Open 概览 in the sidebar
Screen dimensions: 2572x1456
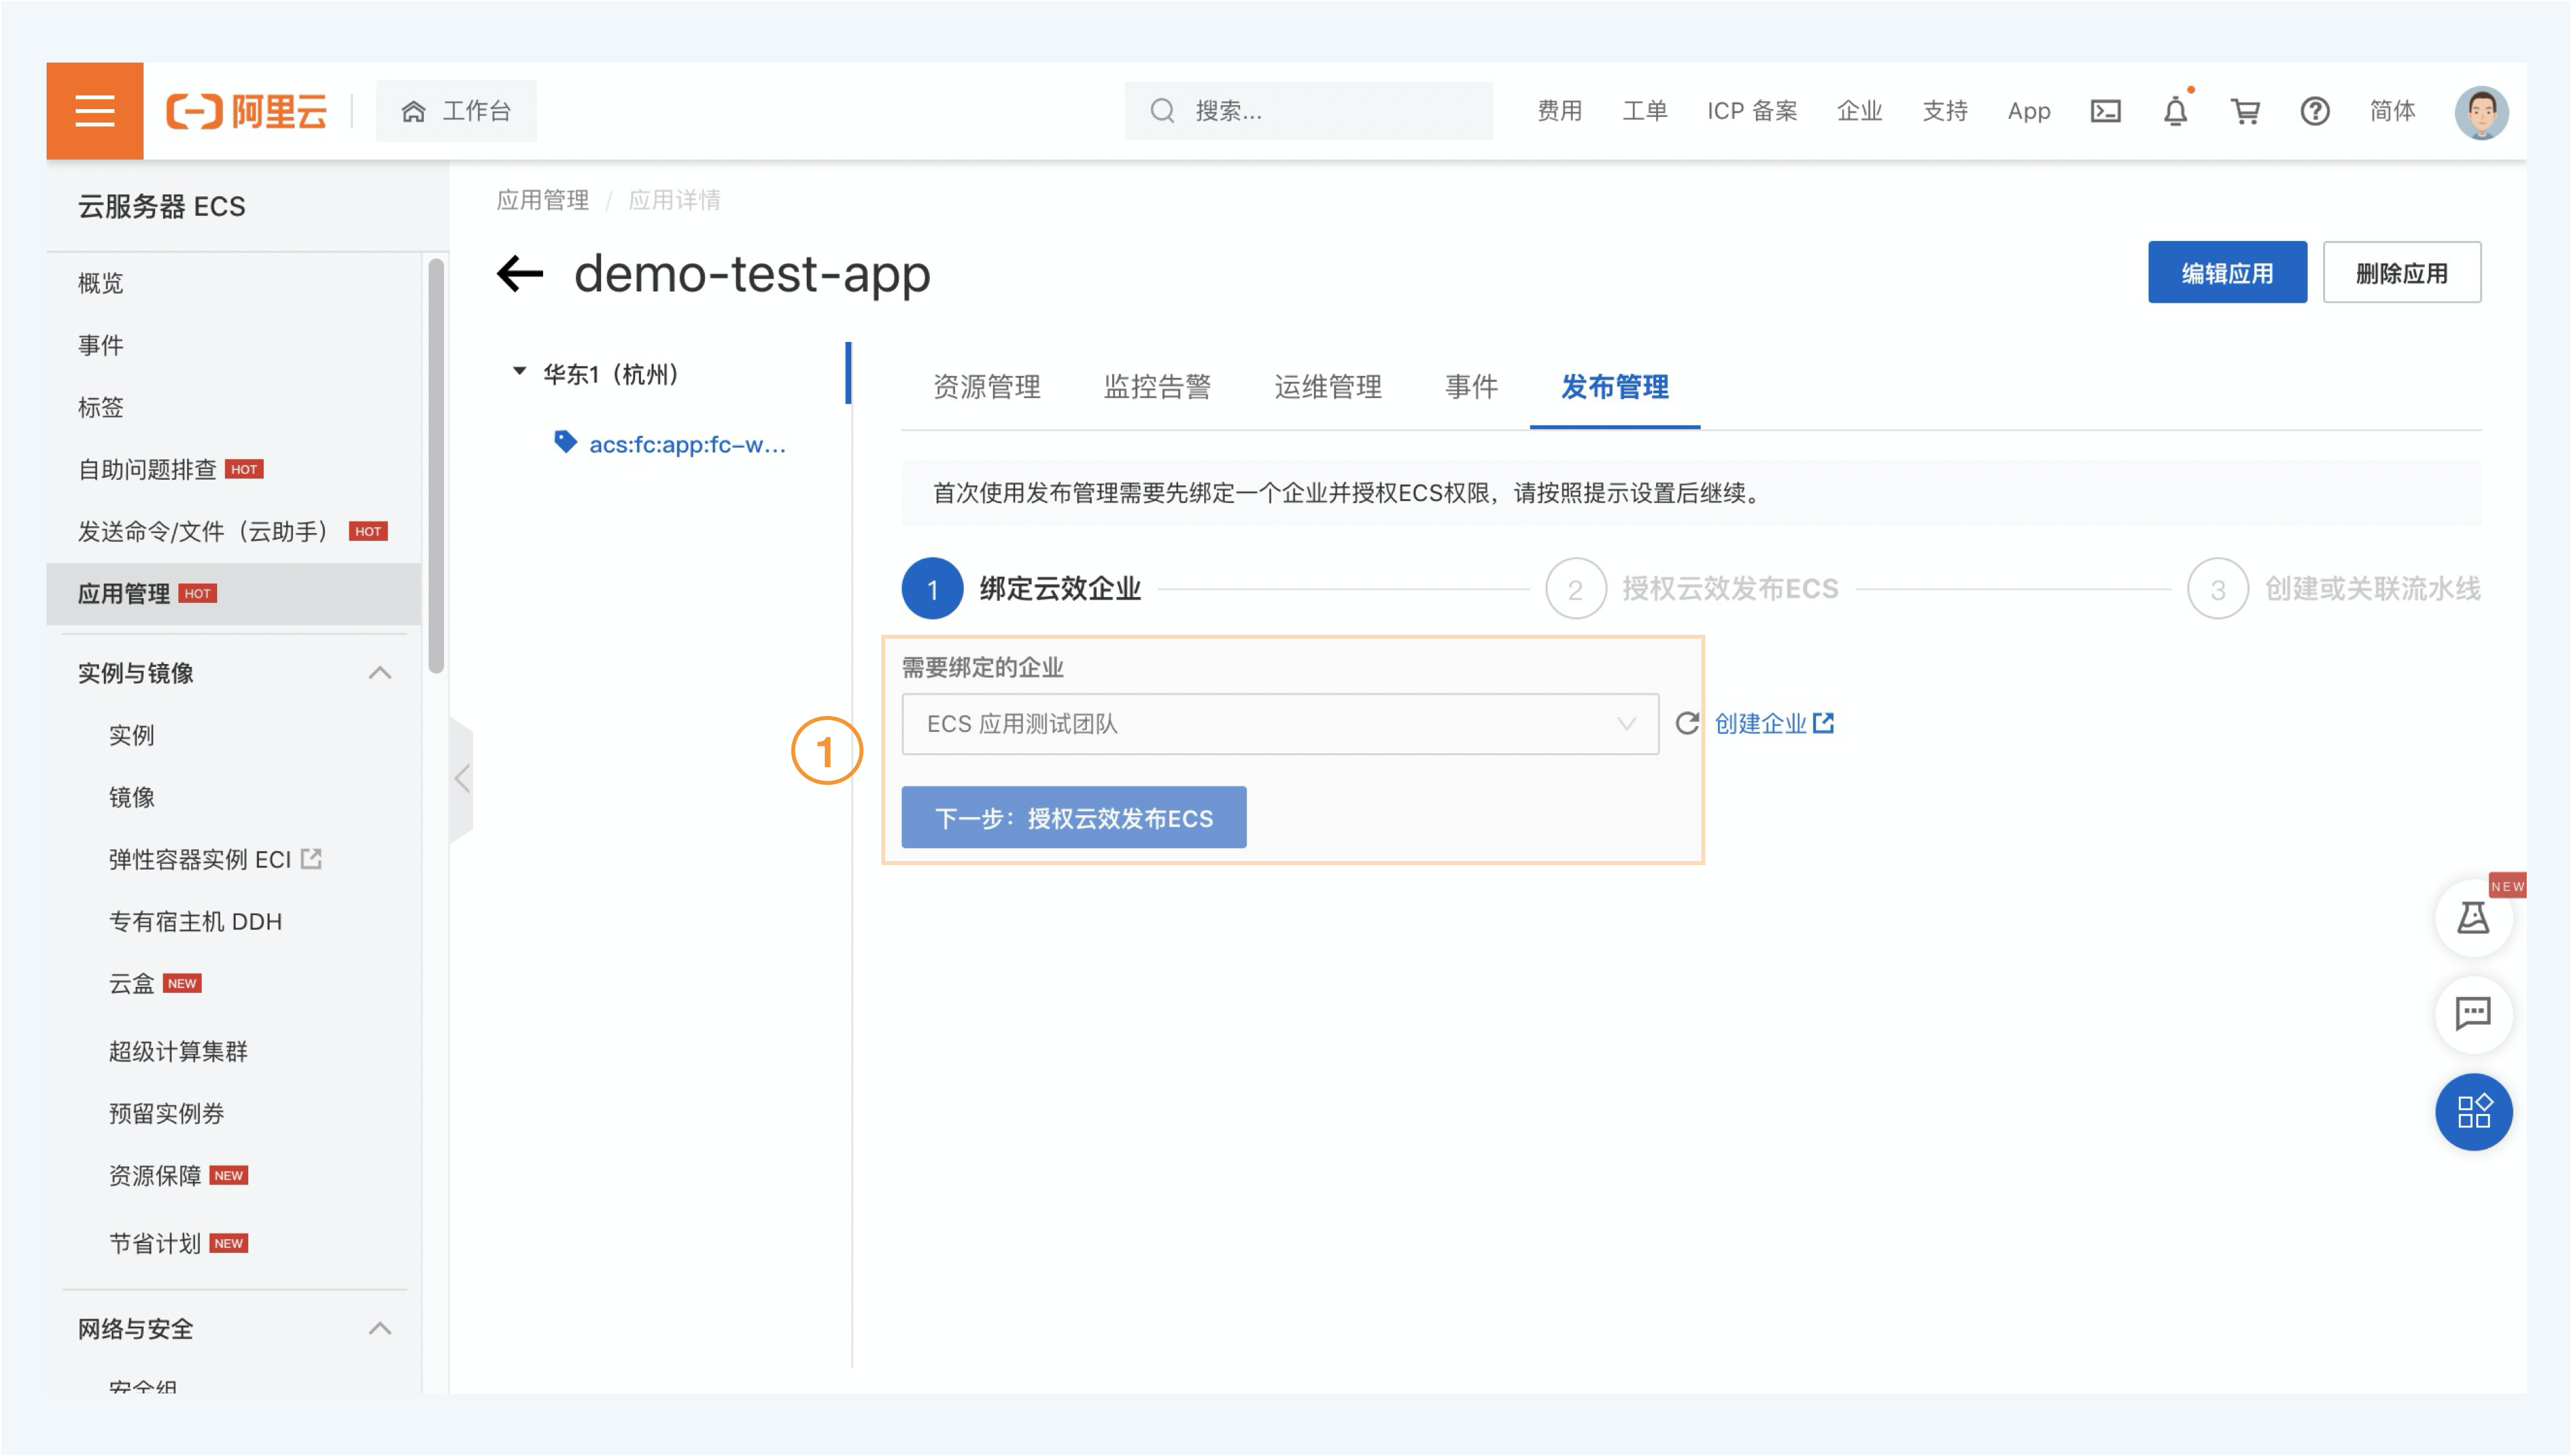(101, 283)
